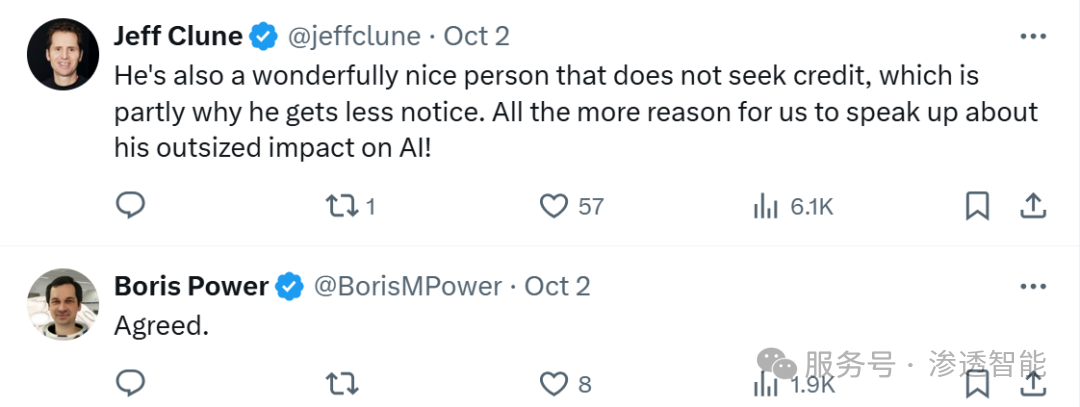This screenshot has width=1080, height=407.
Task: Open more options on Jeff Clune's tweet
Action: click(1032, 37)
